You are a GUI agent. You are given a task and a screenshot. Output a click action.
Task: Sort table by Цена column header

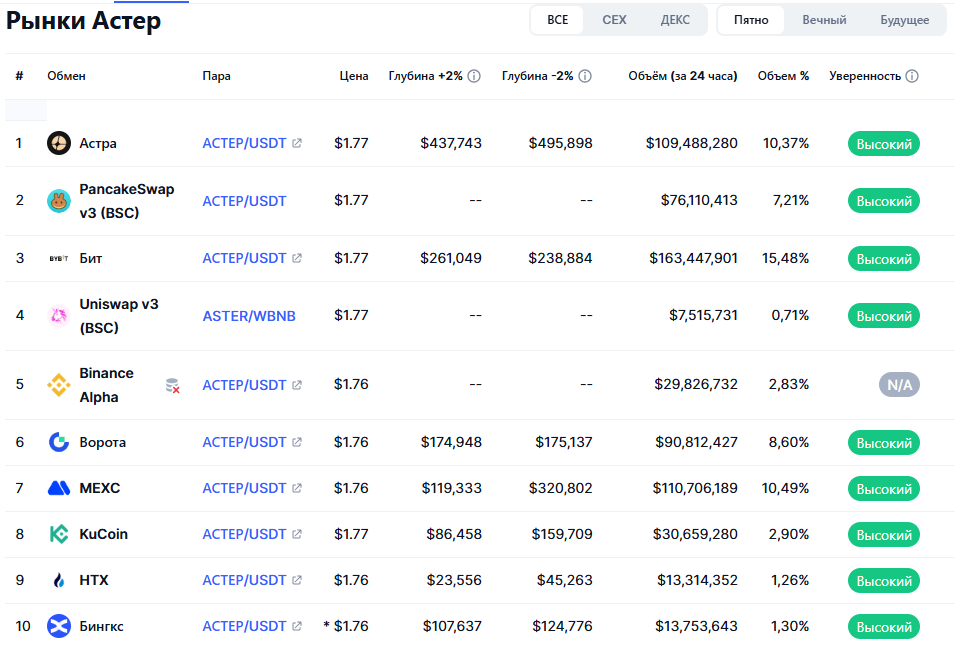[354, 76]
